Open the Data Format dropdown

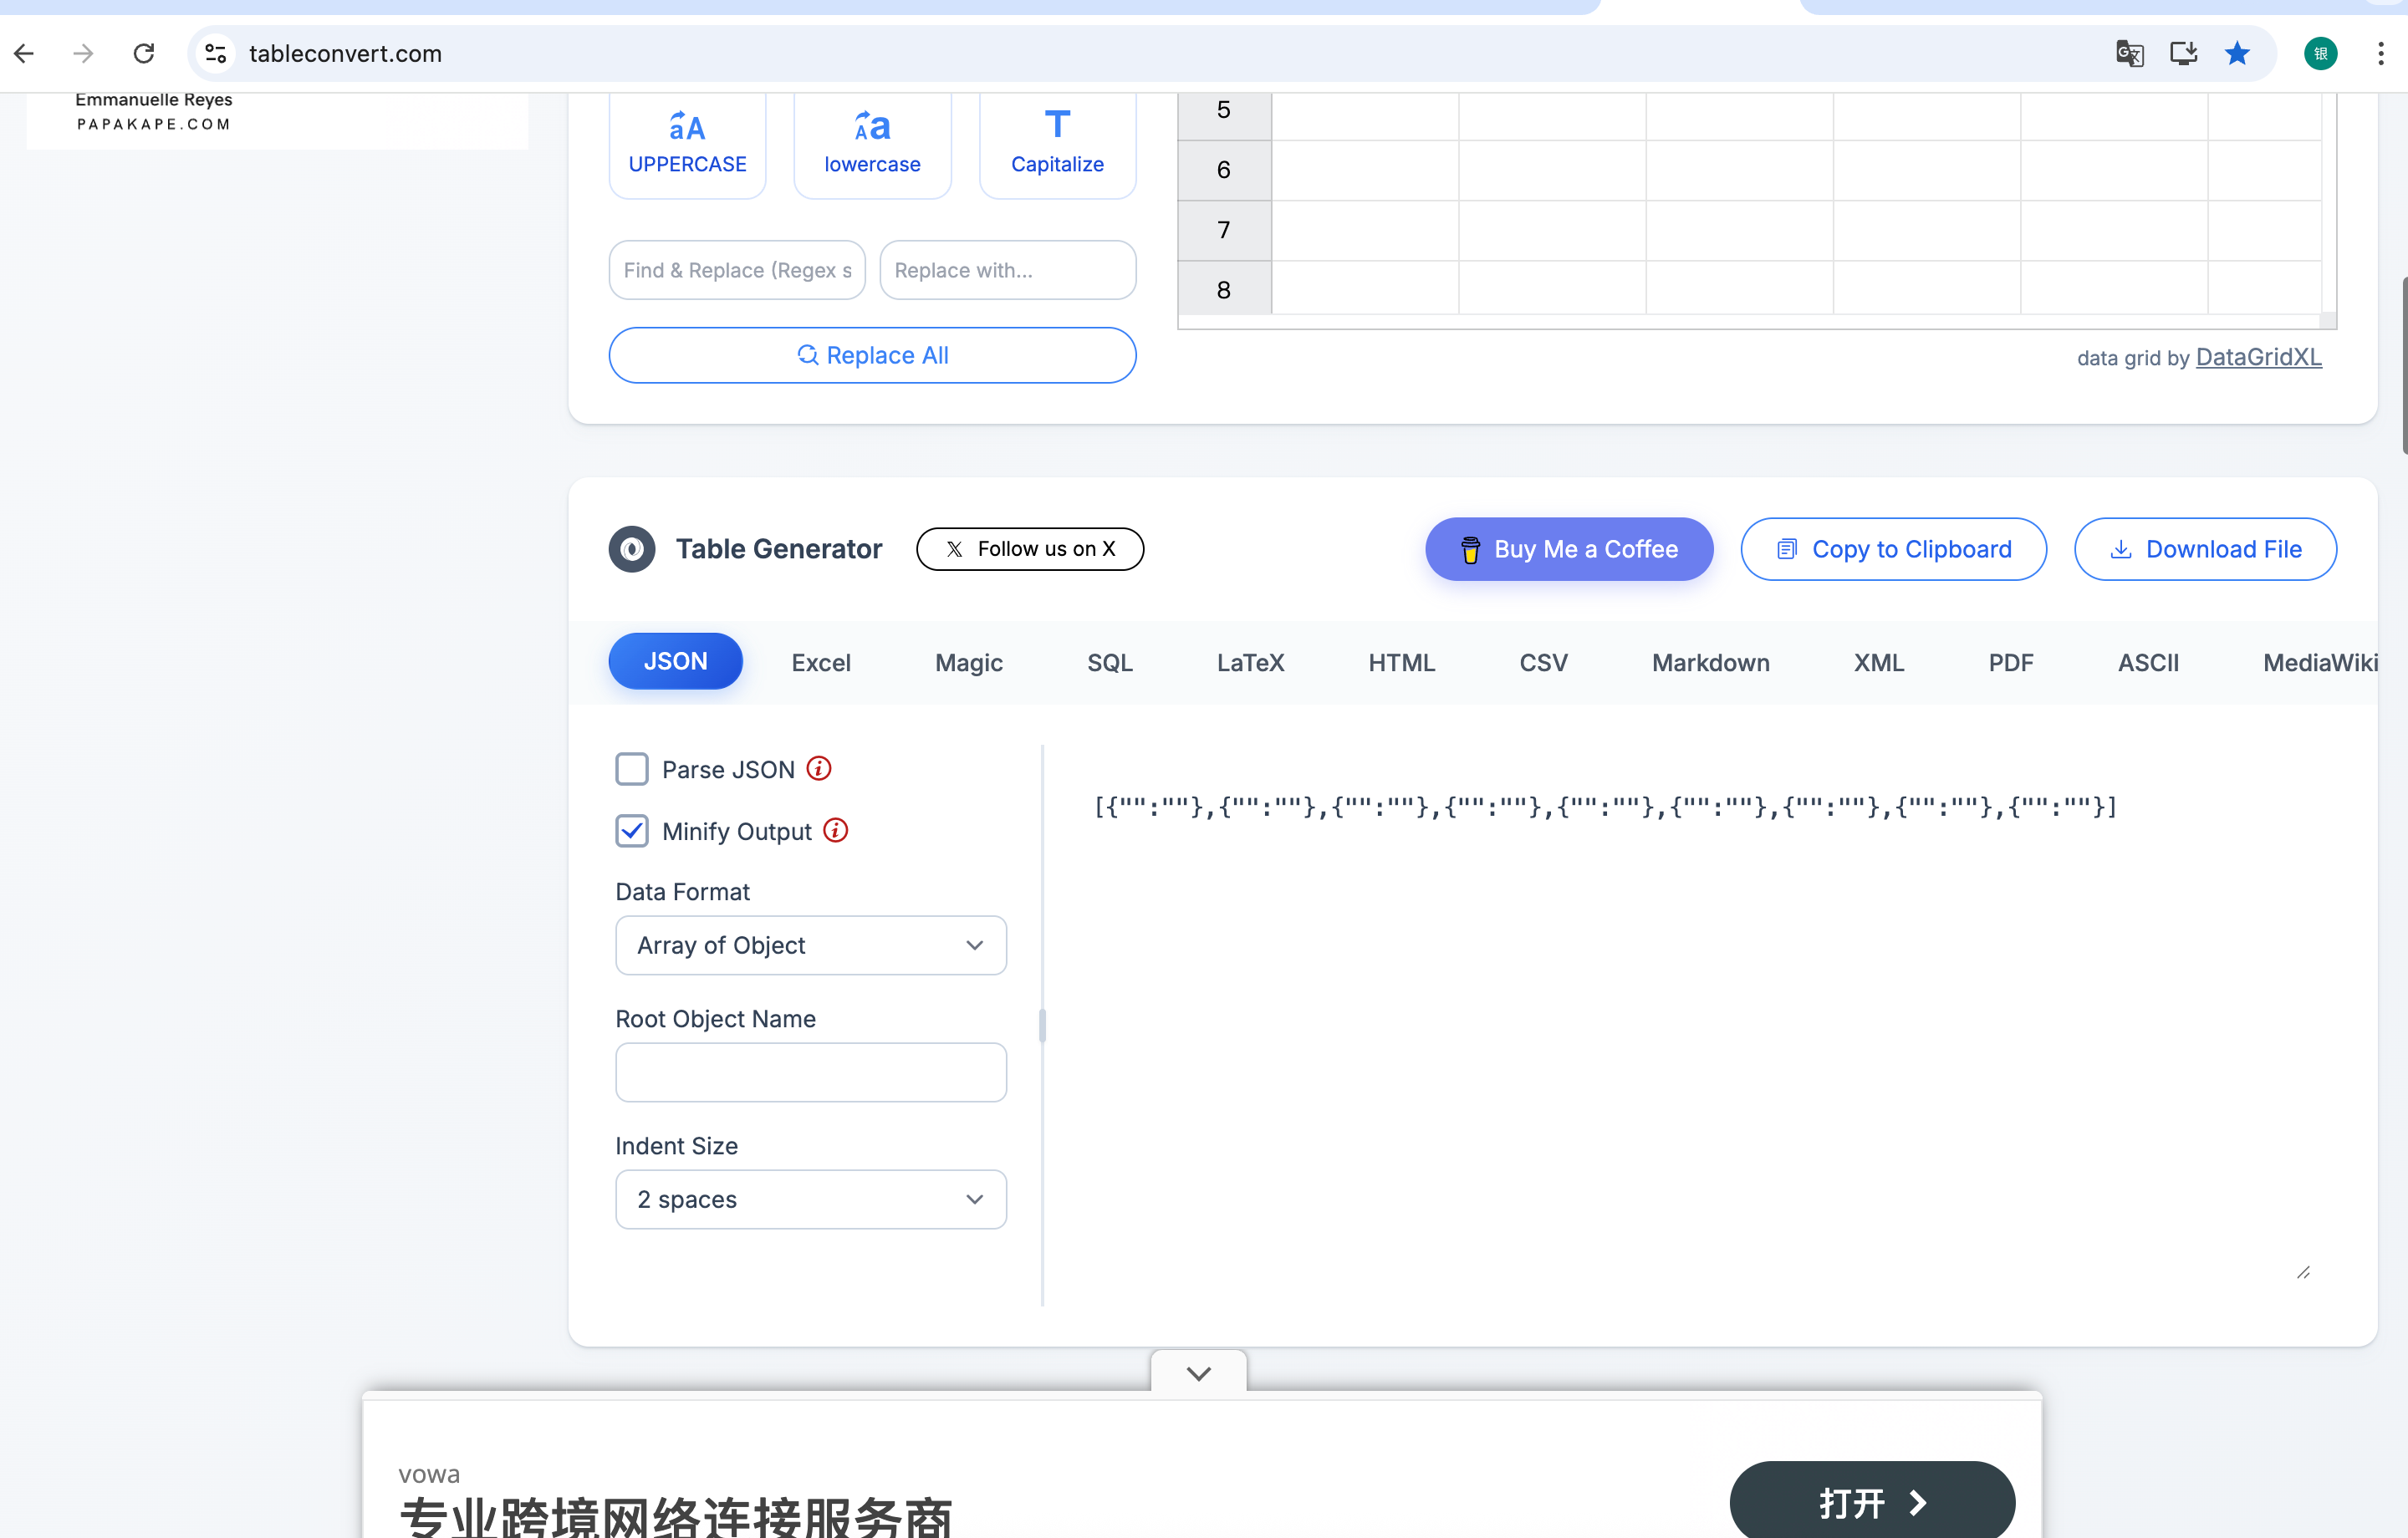(x=810, y=945)
